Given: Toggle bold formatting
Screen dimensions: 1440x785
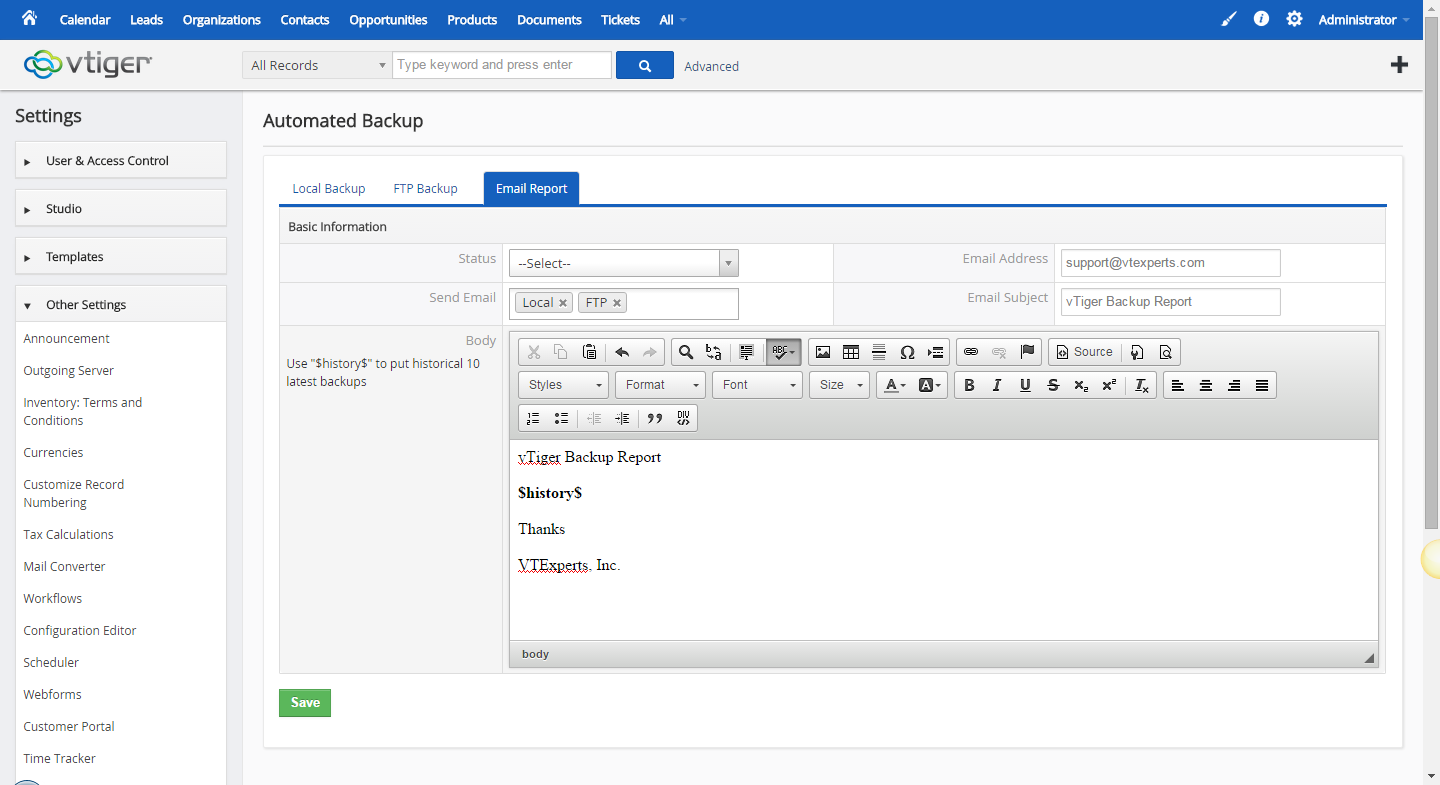Looking at the screenshot, I should click(x=969, y=385).
